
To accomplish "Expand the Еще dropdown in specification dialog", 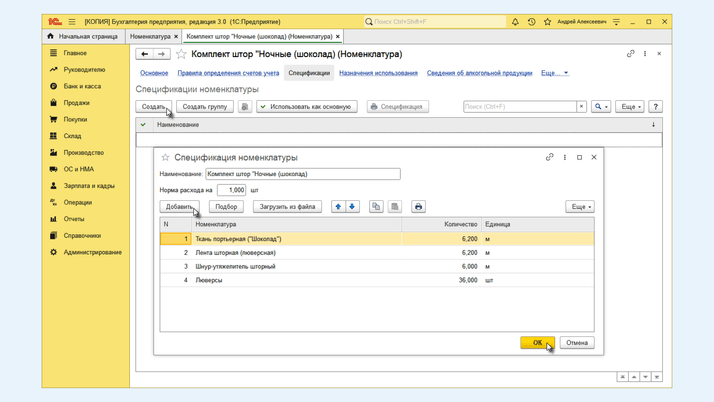I will (x=579, y=207).
